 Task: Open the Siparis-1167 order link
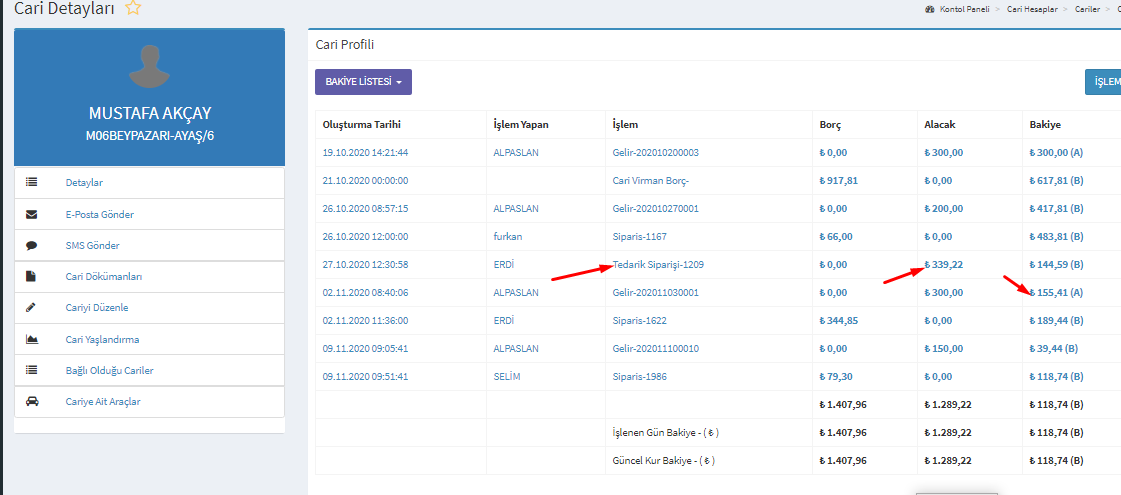(x=639, y=237)
